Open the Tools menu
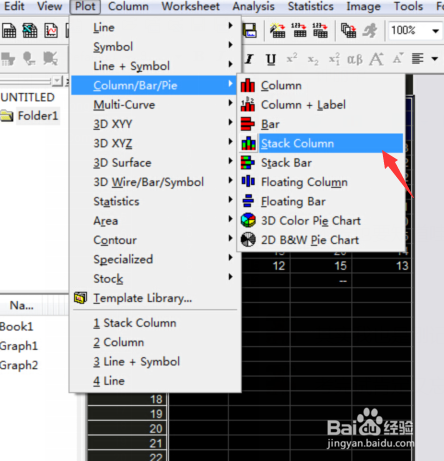The image size is (444, 461). click(x=408, y=6)
